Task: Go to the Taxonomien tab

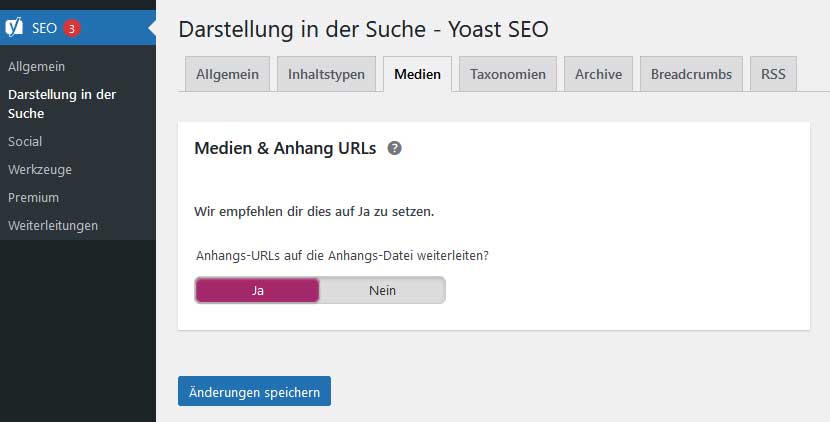Action: (508, 74)
